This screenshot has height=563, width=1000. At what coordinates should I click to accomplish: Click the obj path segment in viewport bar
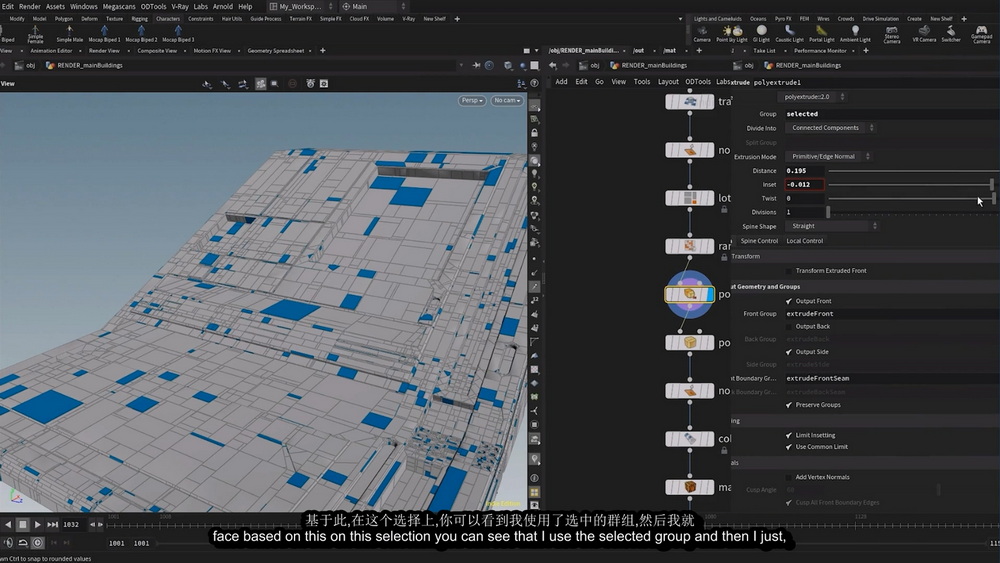tap(30, 65)
